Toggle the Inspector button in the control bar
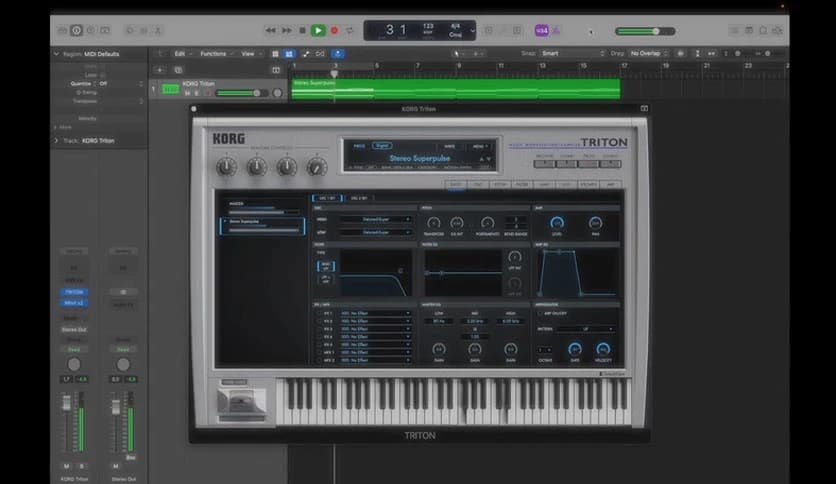The width and height of the screenshot is (836, 484). [x=76, y=30]
